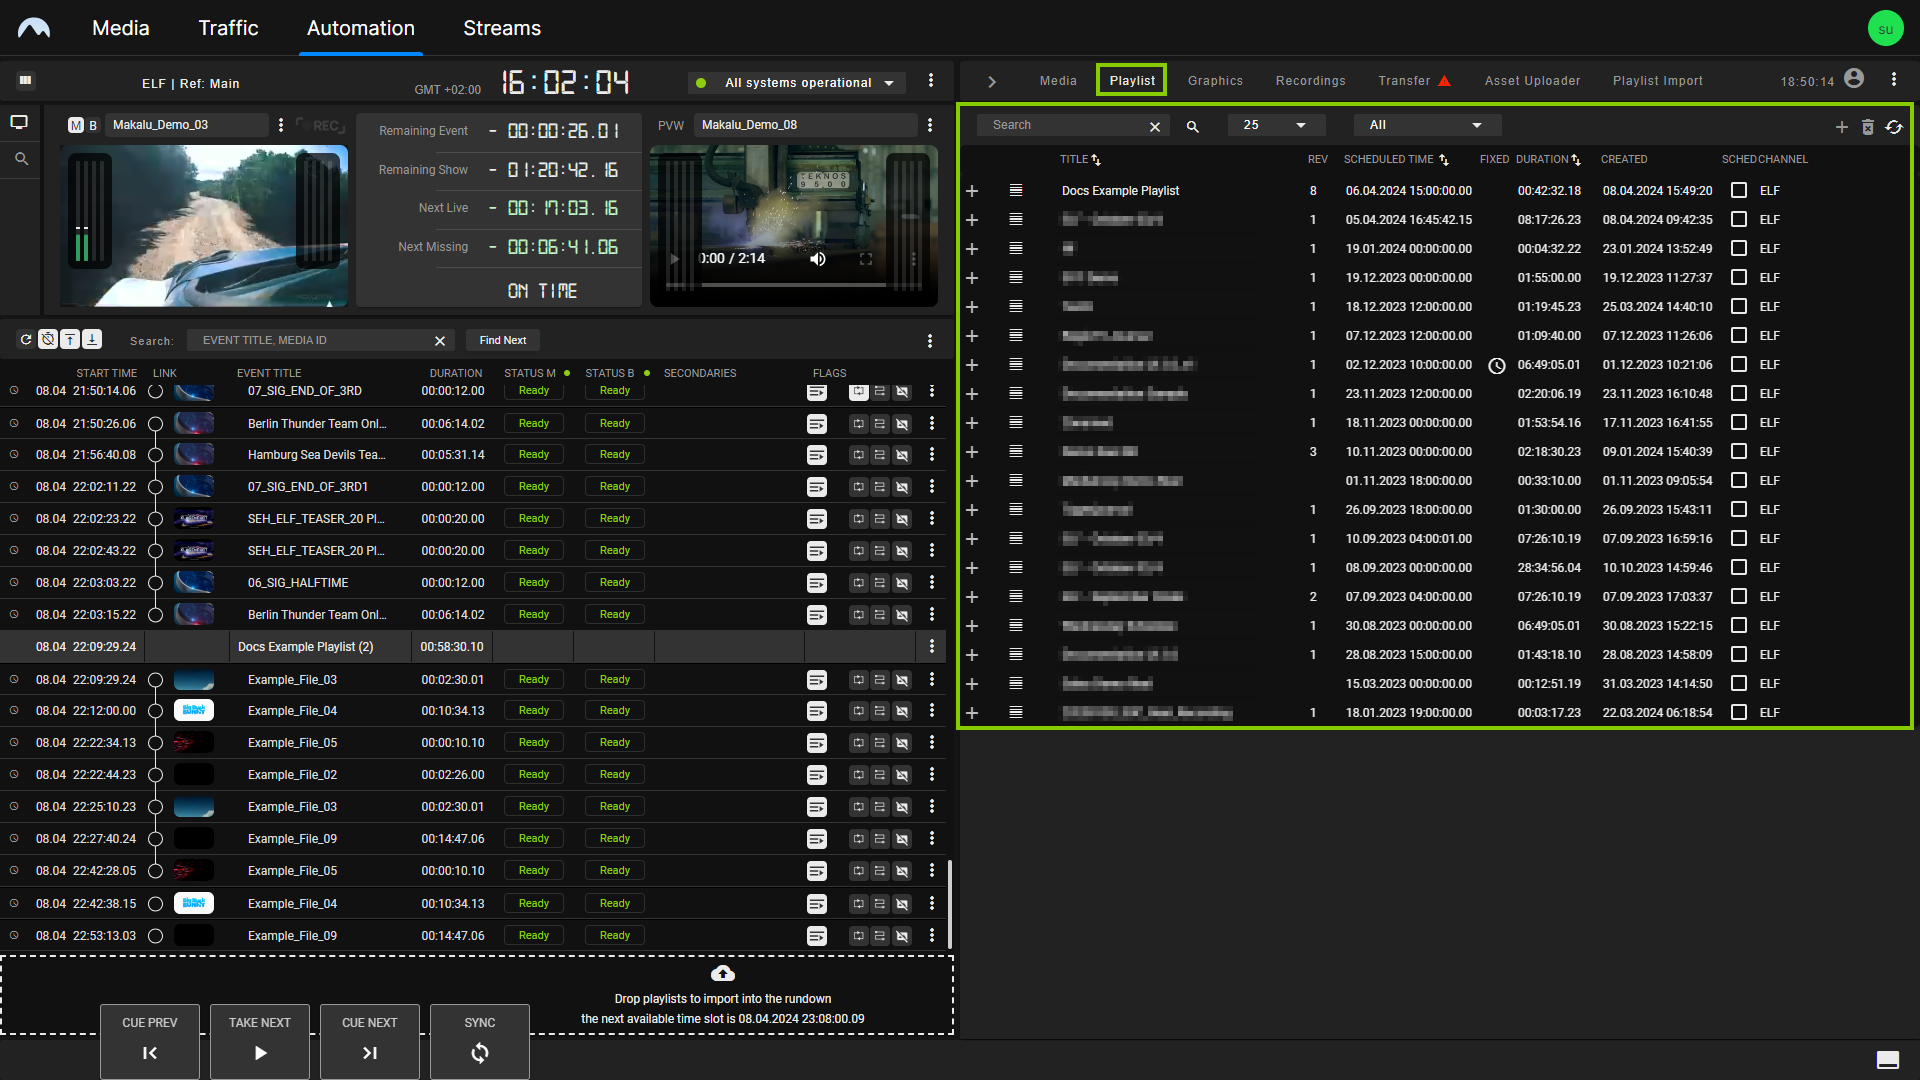1920x1080 pixels.
Task: Toggle the clock icon on the 02.12.2023 playlist row
Action: pyautogui.click(x=1497, y=365)
